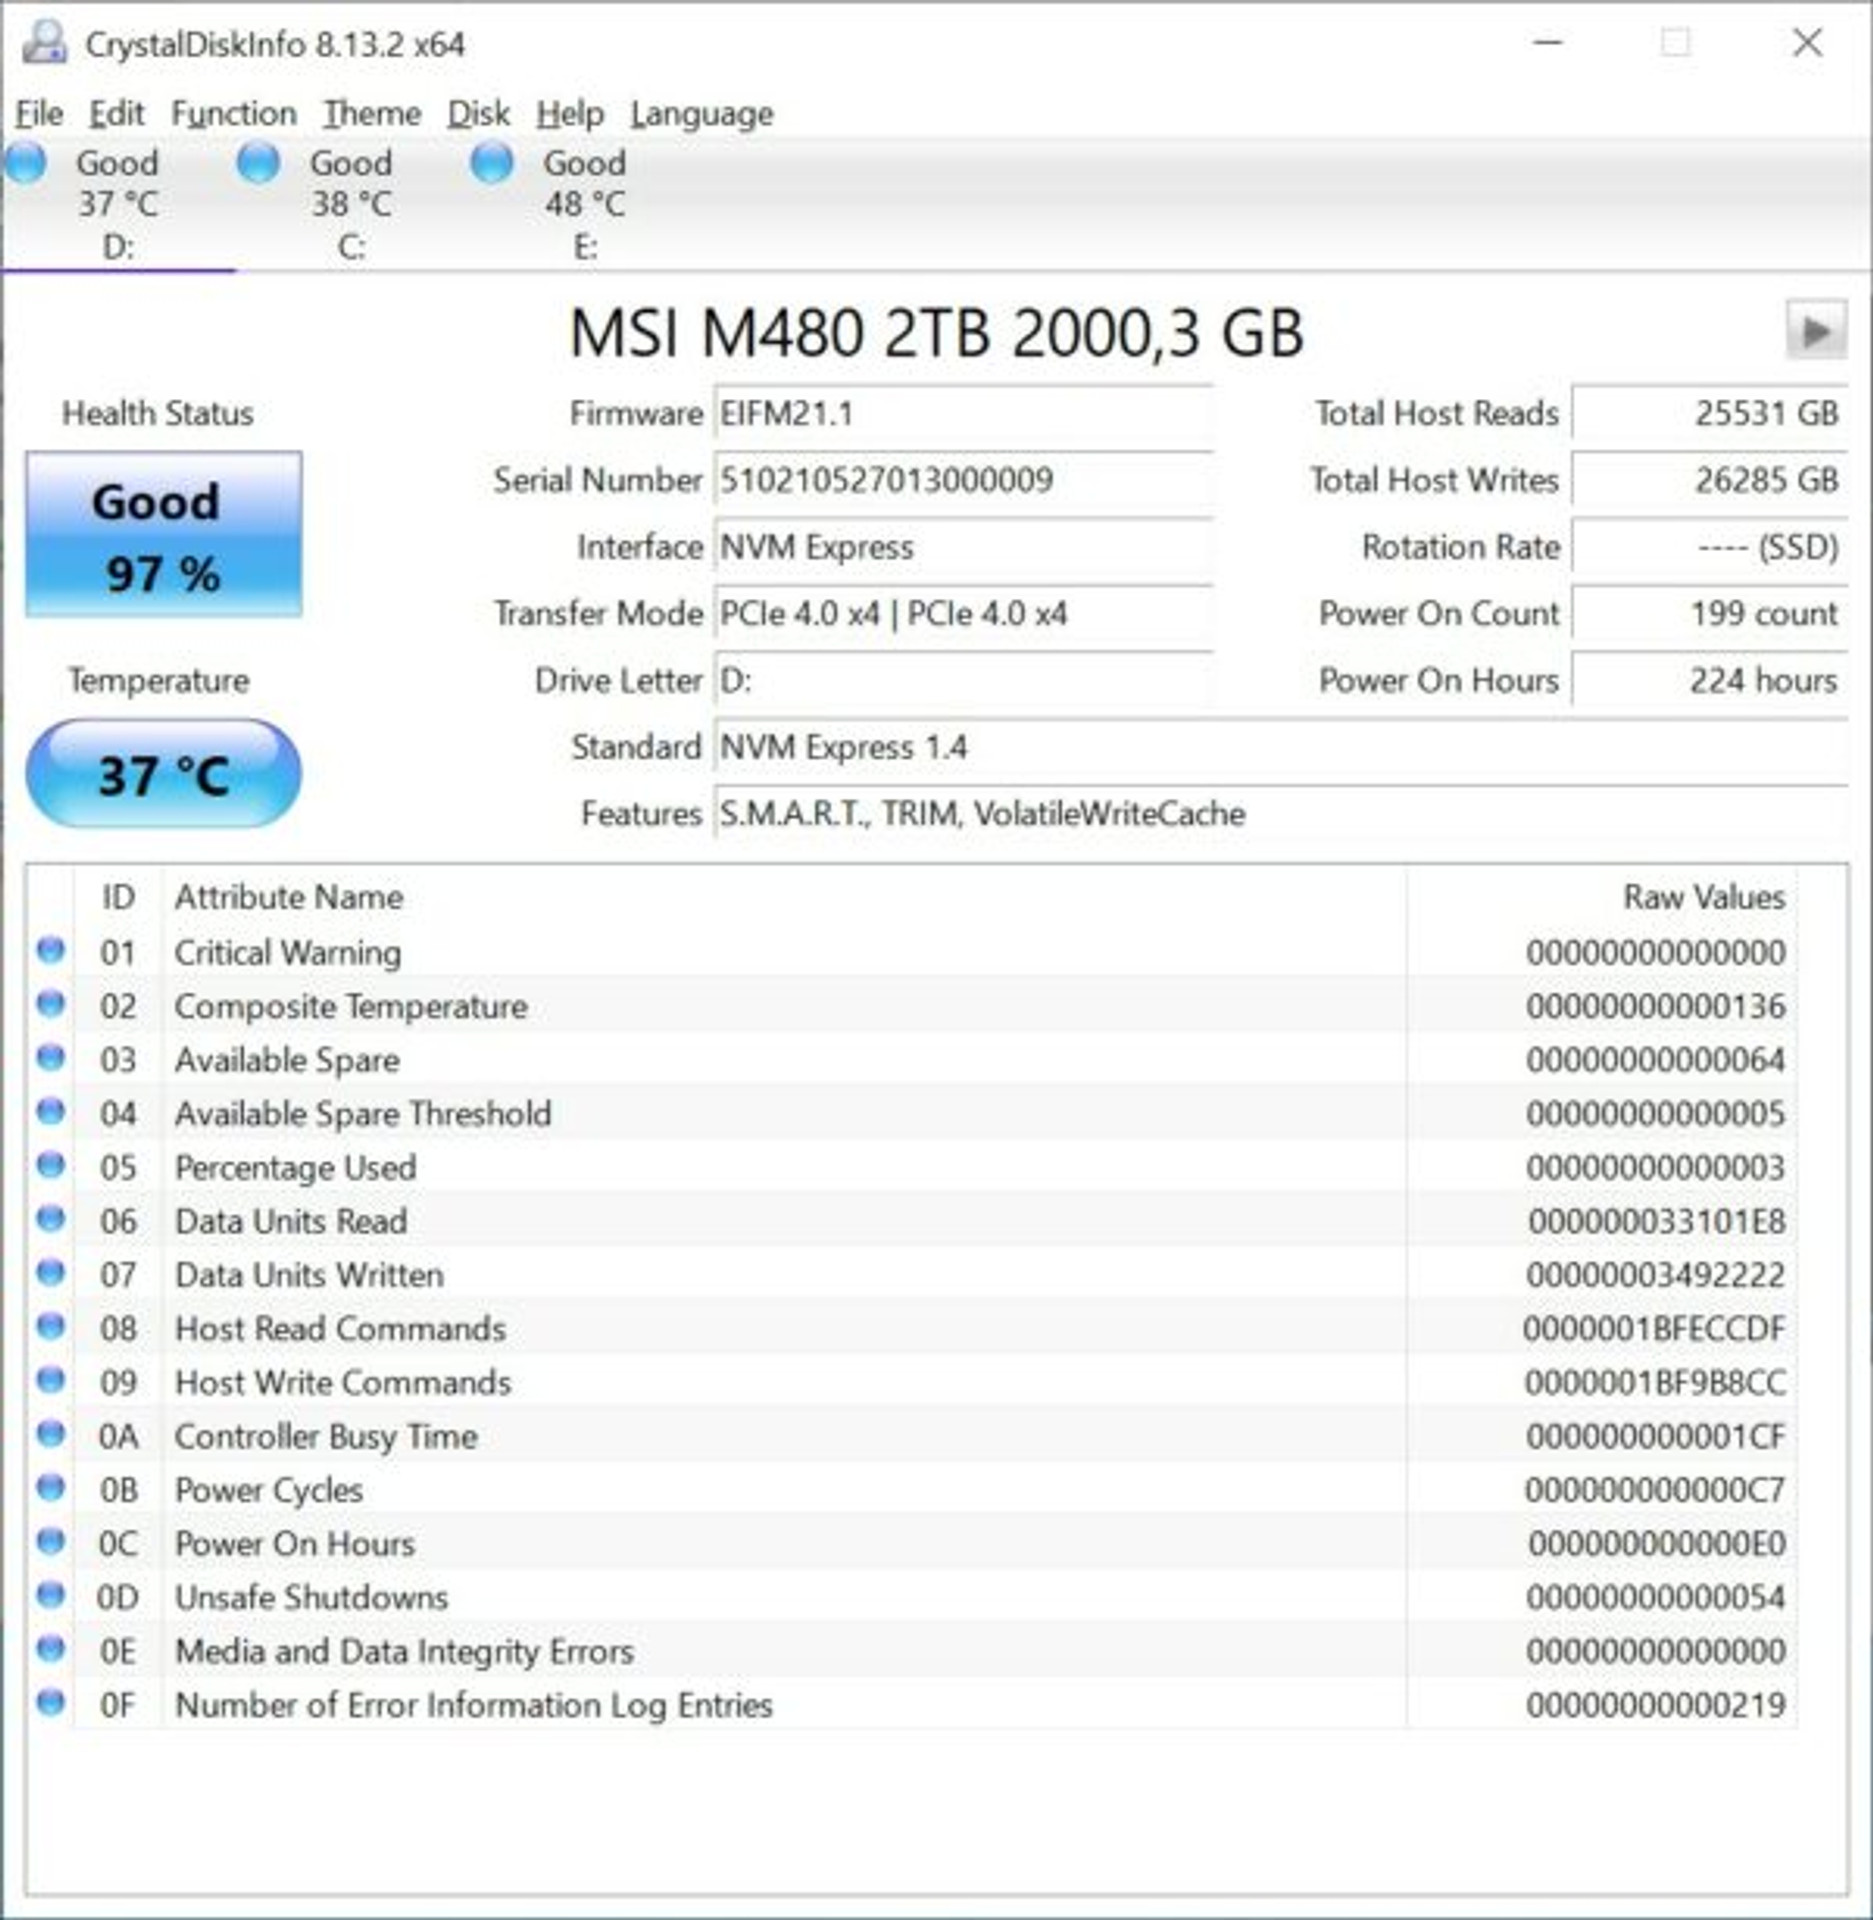The height and width of the screenshot is (1920, 1873).
Task: Click status dot for Host Write Commands row
Action: (50, 1380)
